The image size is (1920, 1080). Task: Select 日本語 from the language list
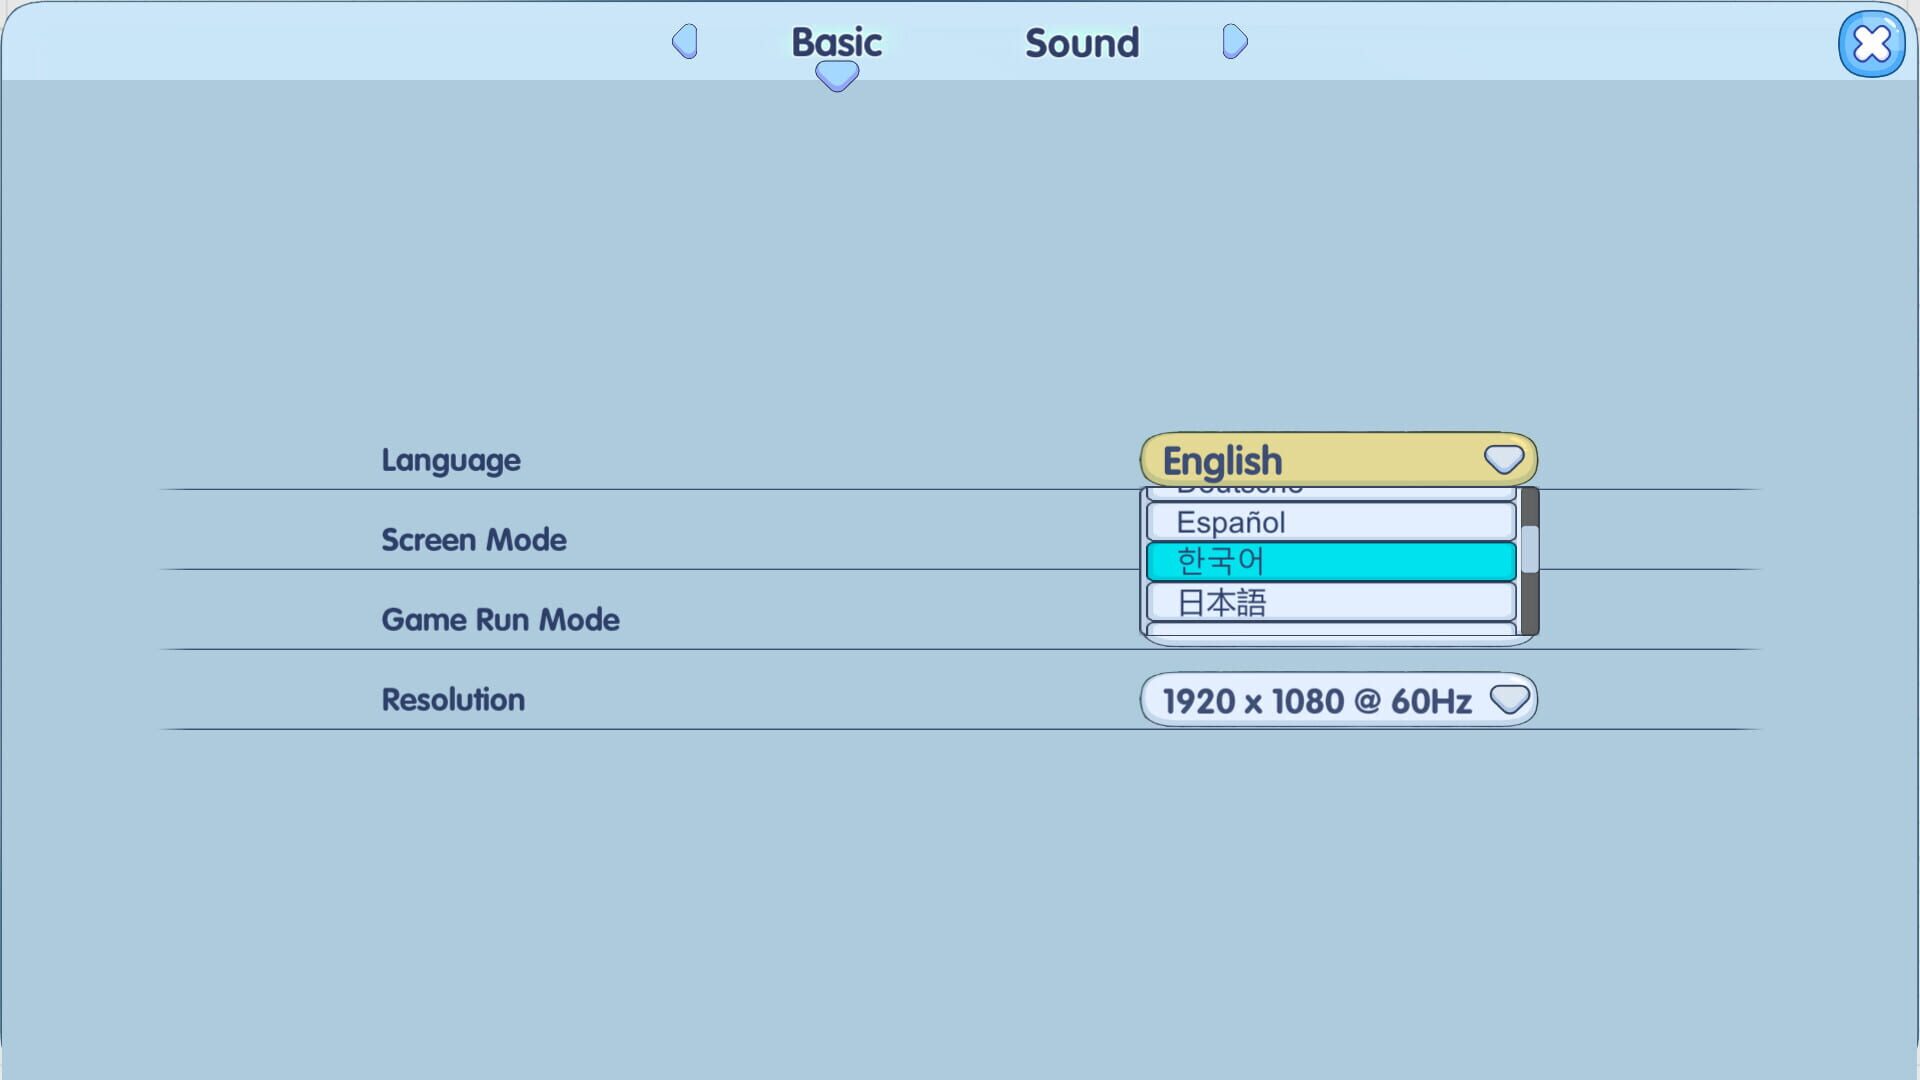coord(1330,601)
